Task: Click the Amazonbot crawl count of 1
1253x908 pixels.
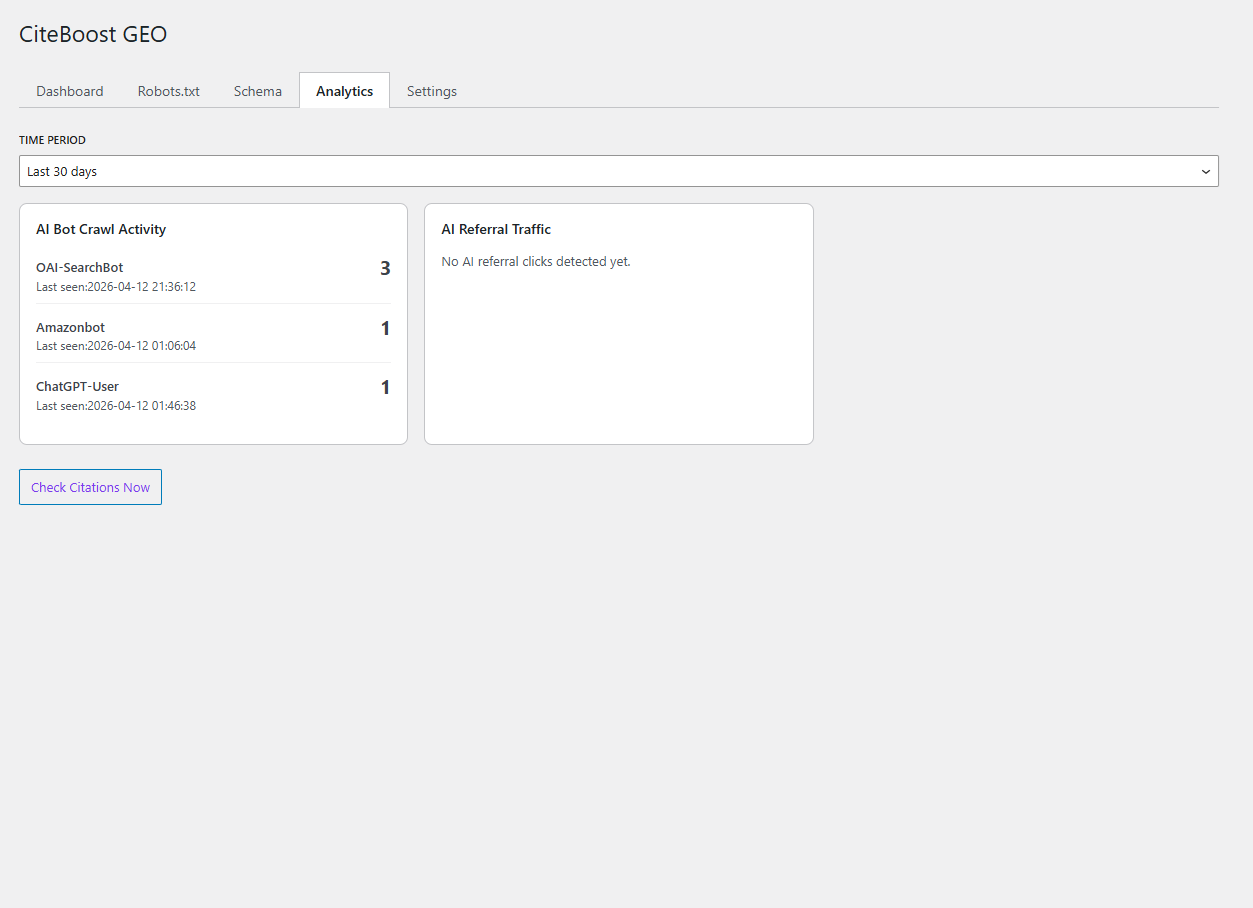Action: (385, 327)
